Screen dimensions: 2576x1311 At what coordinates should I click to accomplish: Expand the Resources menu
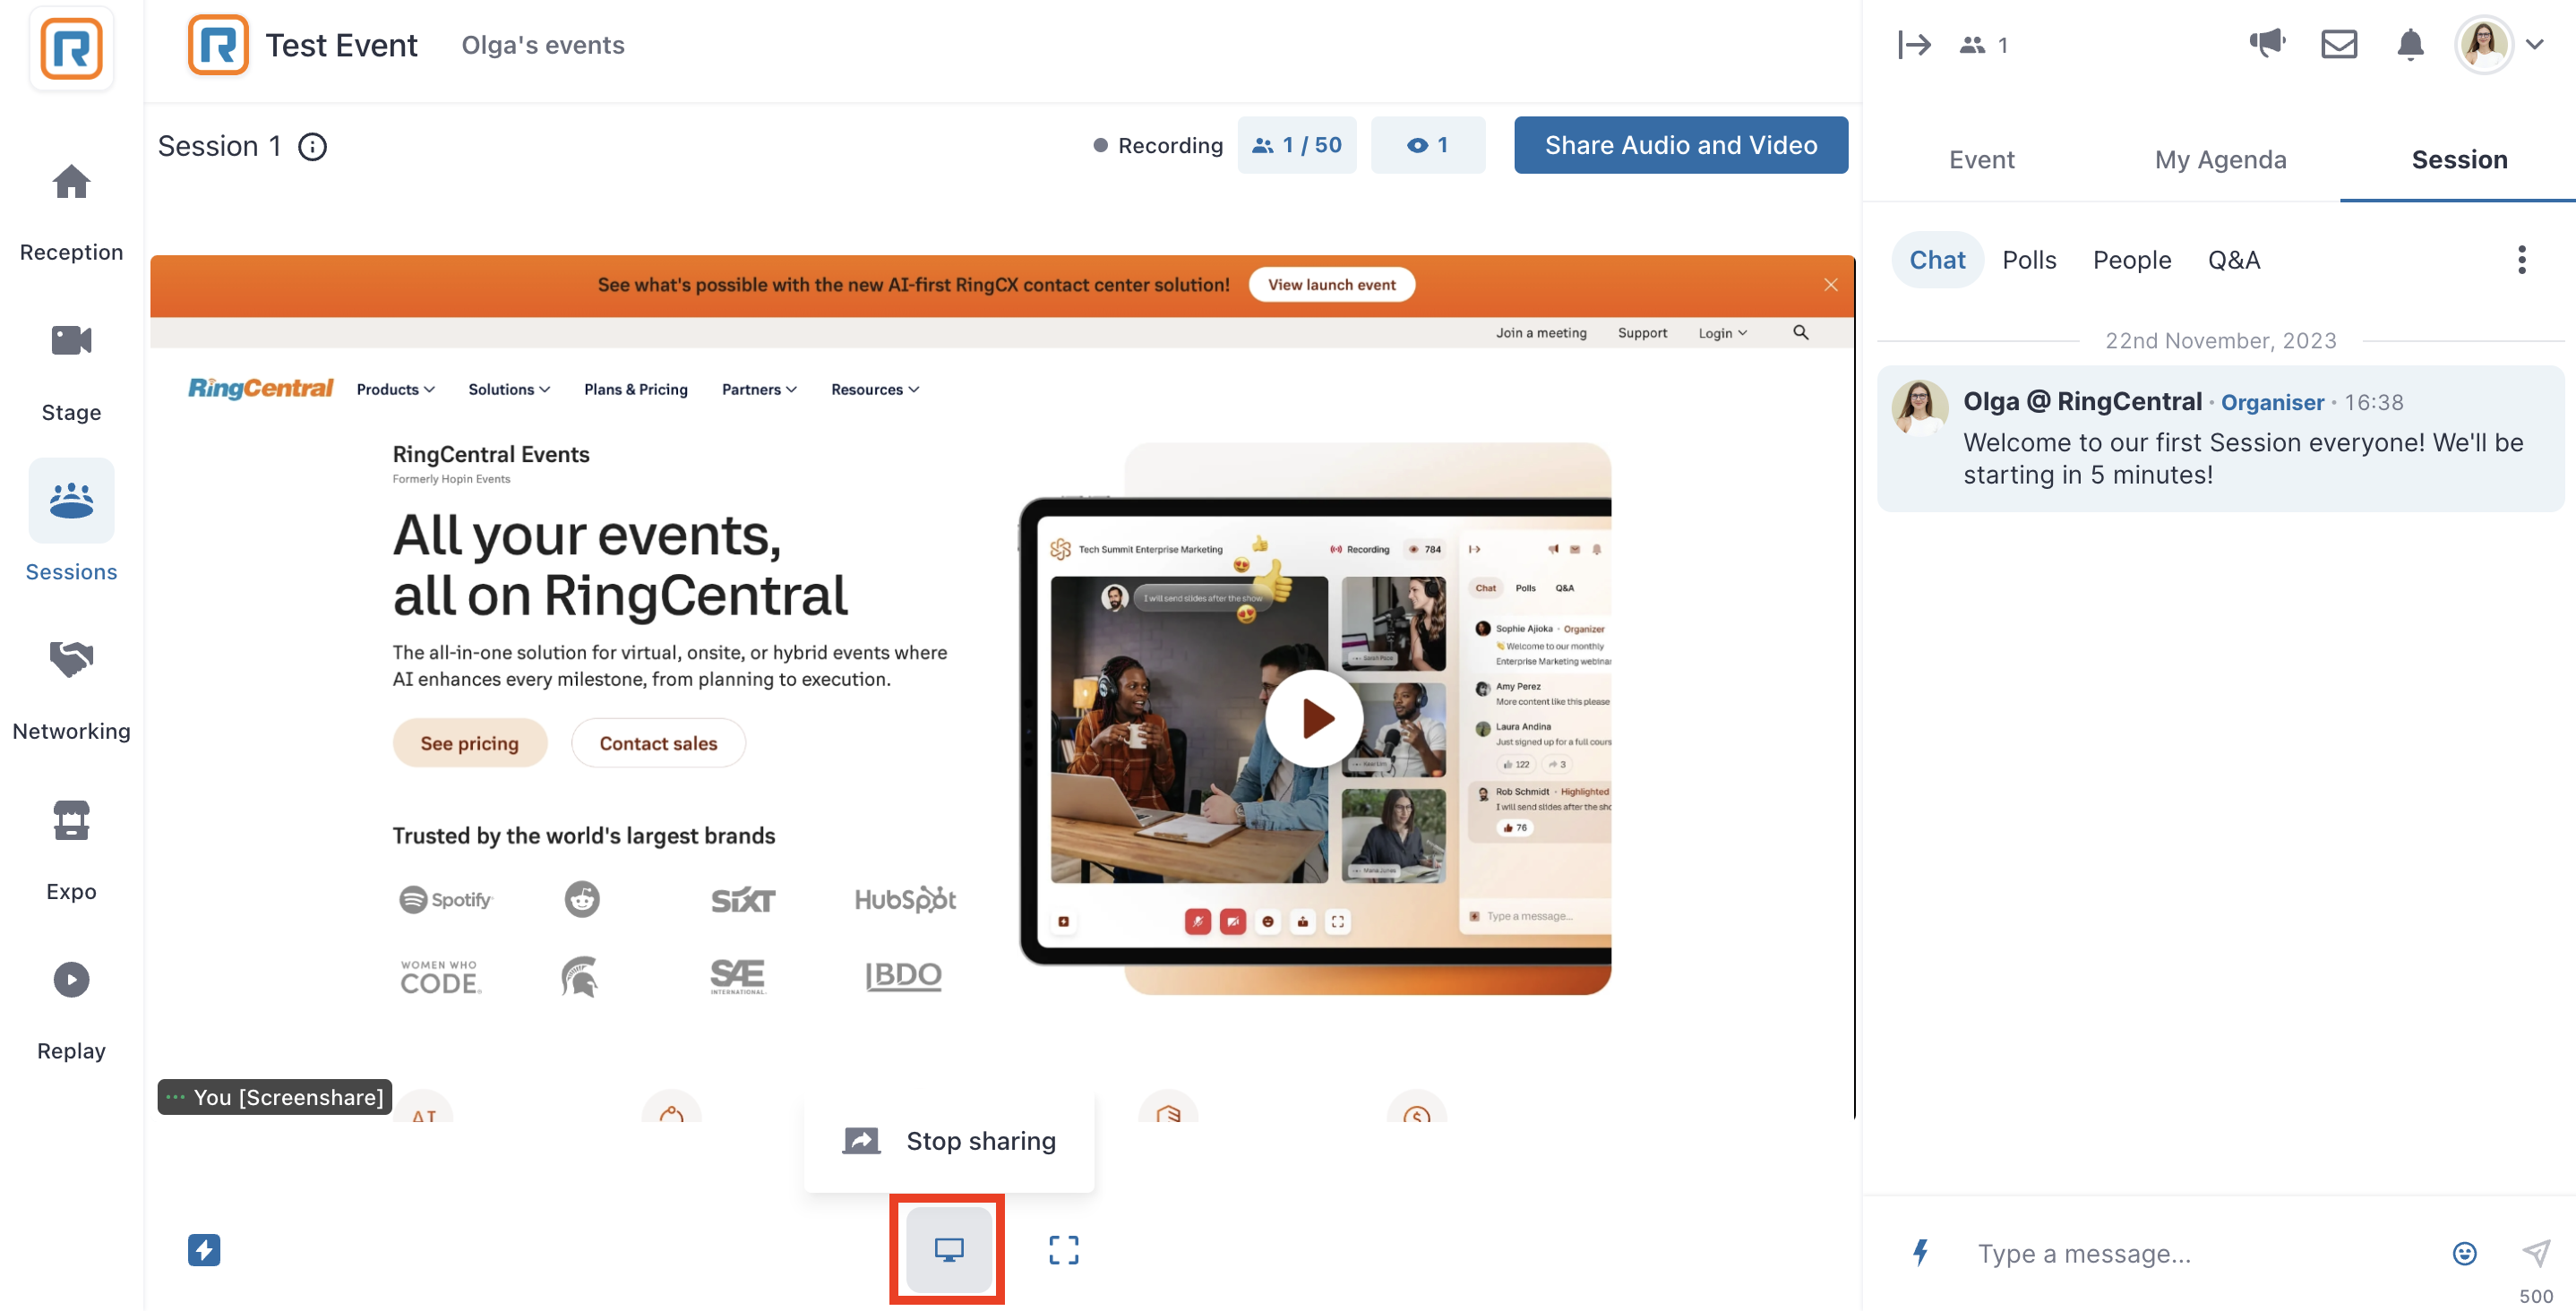[x=875, y=390]
